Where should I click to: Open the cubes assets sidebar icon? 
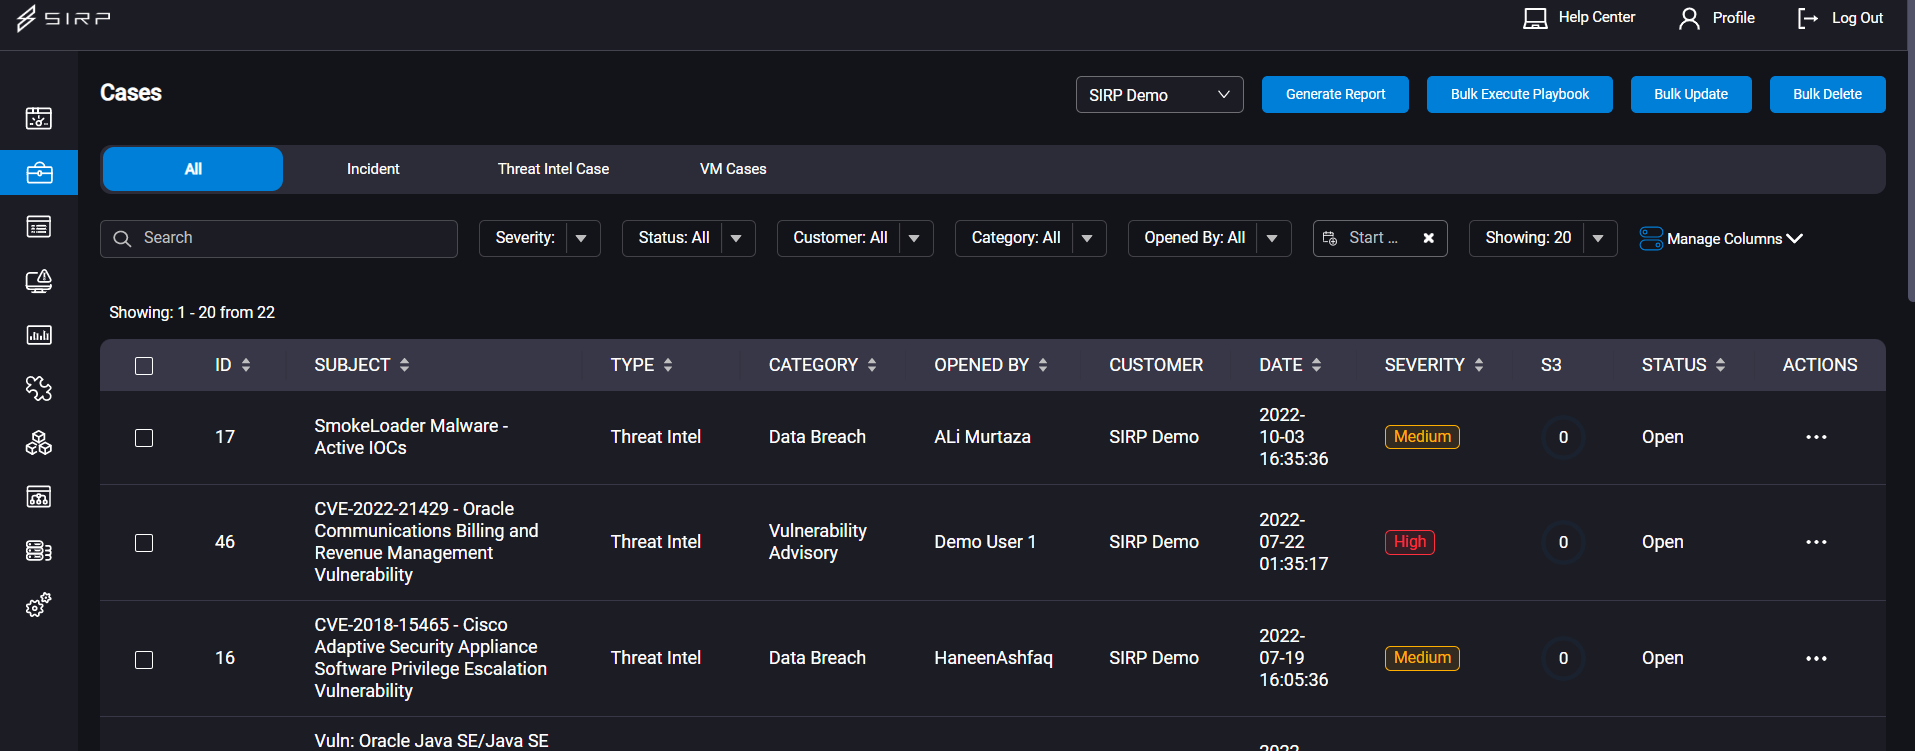[x=39, y=443]
